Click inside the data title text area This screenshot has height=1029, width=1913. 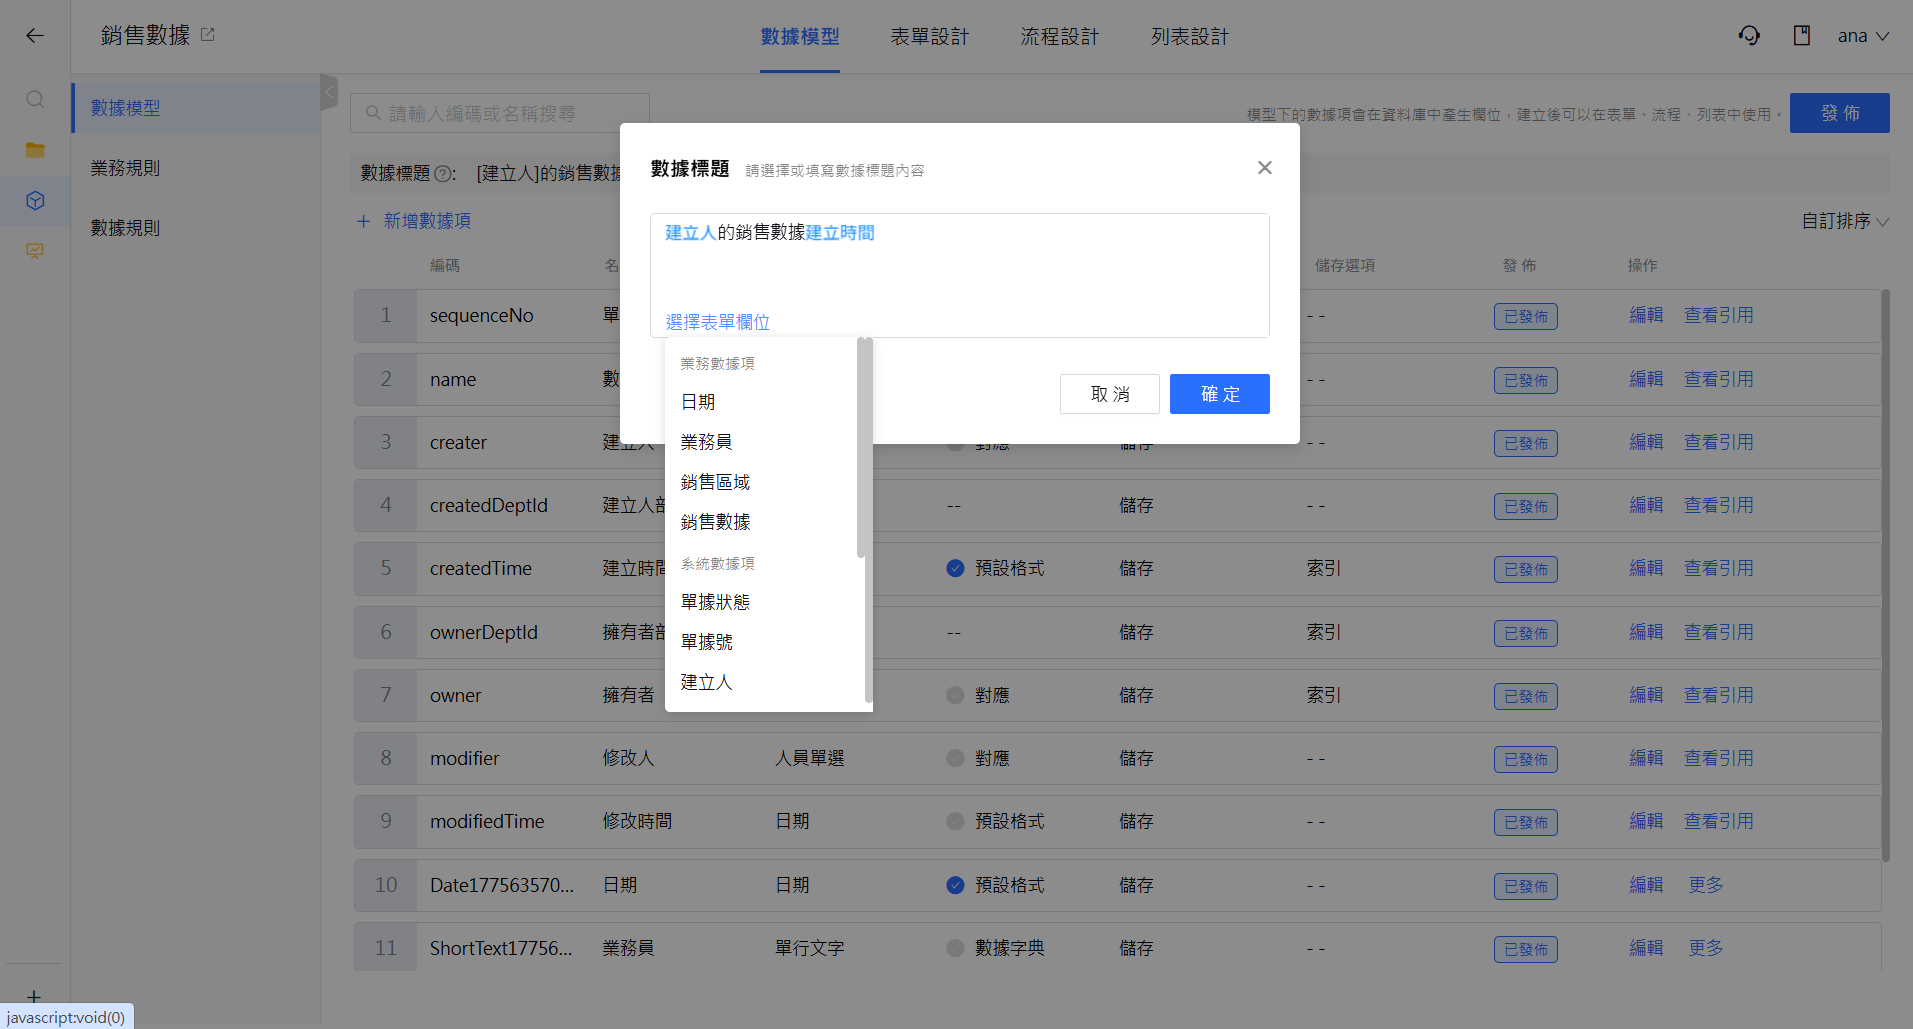coord(960,276)
